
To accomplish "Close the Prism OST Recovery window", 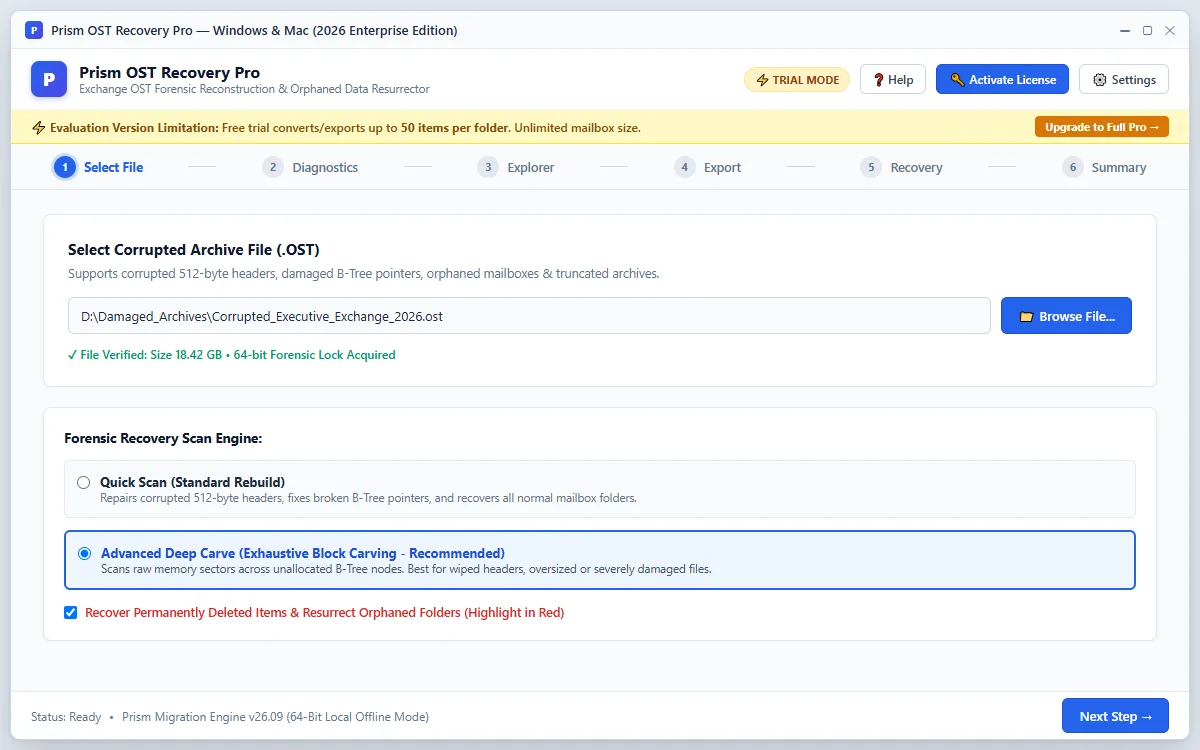I will 1171,30.
